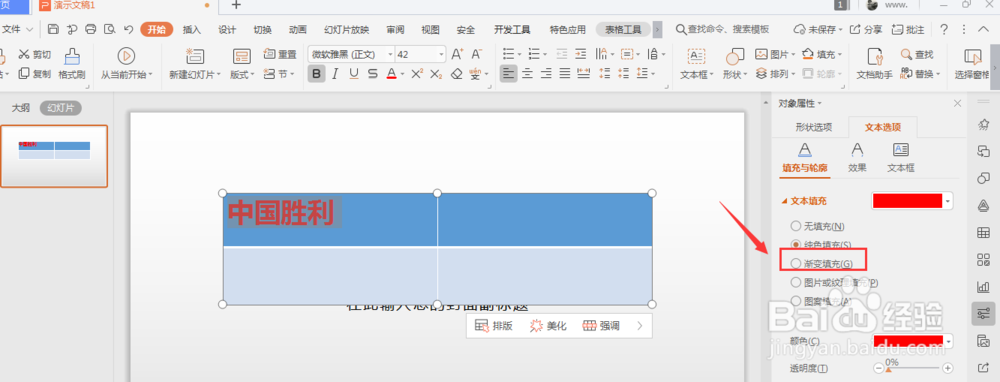Click the Beautify (美化) button in floating toolbar
1000x382 pixels.
[x=548, y=326]
